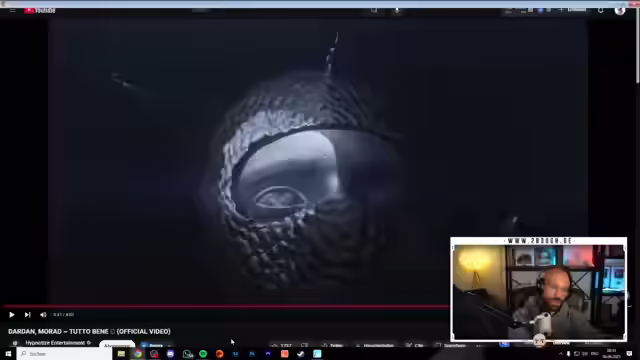The height and width of the screenshot is (360, 640).
Task: Mute the video volume
Action: click(x=43, y=315)
